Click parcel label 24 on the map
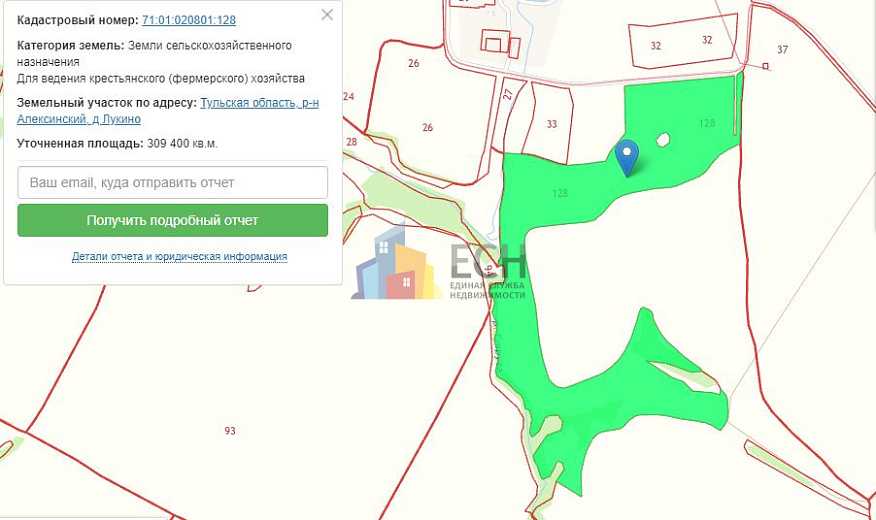 pyautogui.click(x=348, y=97)
